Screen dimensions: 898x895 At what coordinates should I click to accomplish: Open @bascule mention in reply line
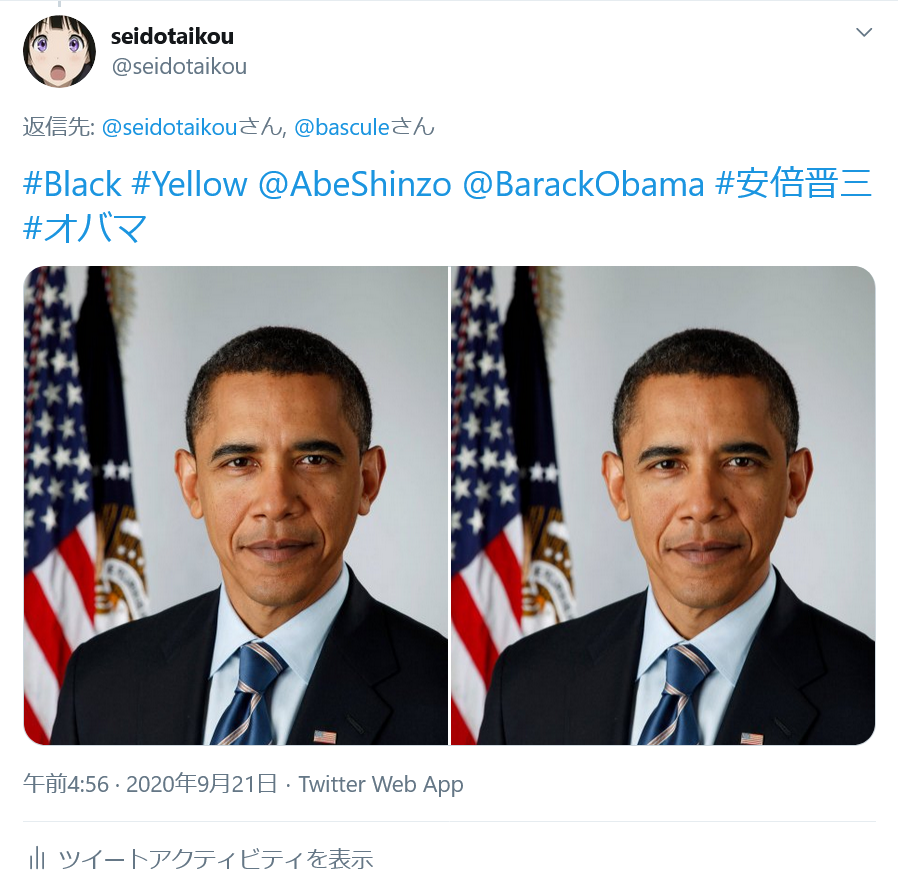click(x=342, y=127)
